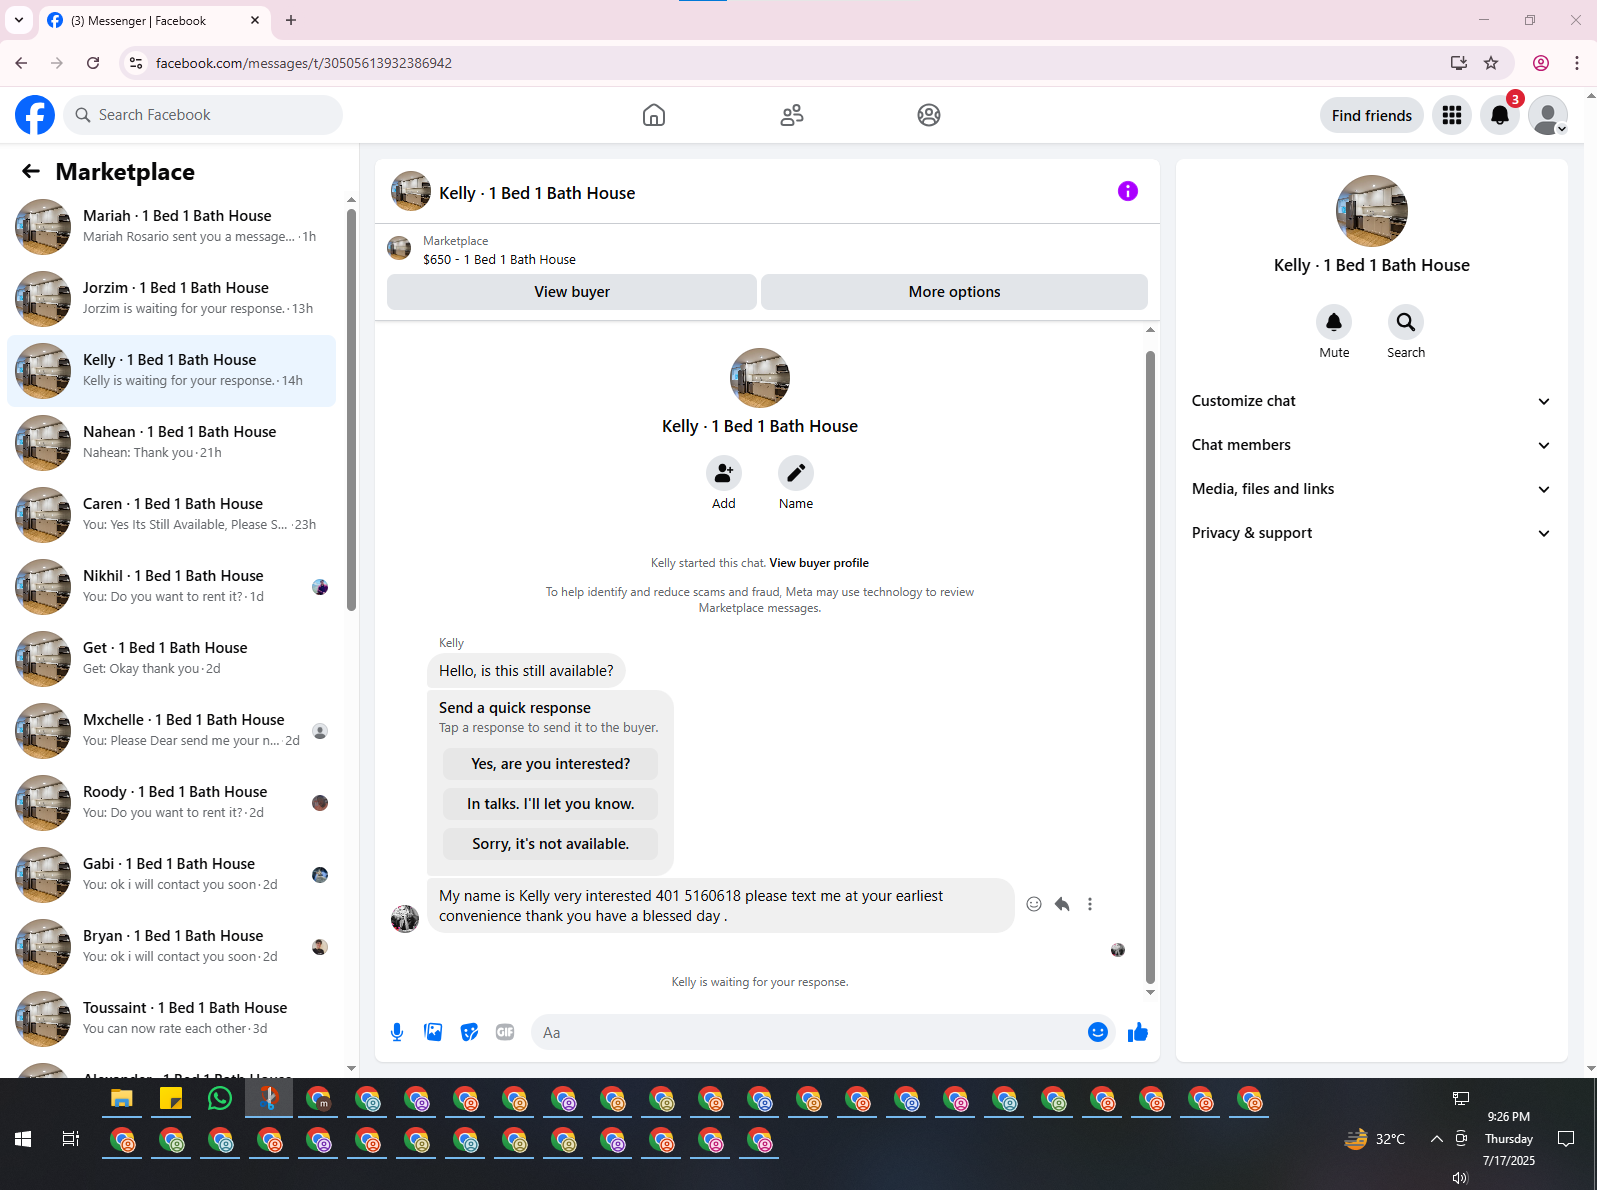The height and width of the screenshot is (1190, 1597).
Task: Open Jorzim's 1 Bed 1 Bath House chat
Action: (172, 299)
